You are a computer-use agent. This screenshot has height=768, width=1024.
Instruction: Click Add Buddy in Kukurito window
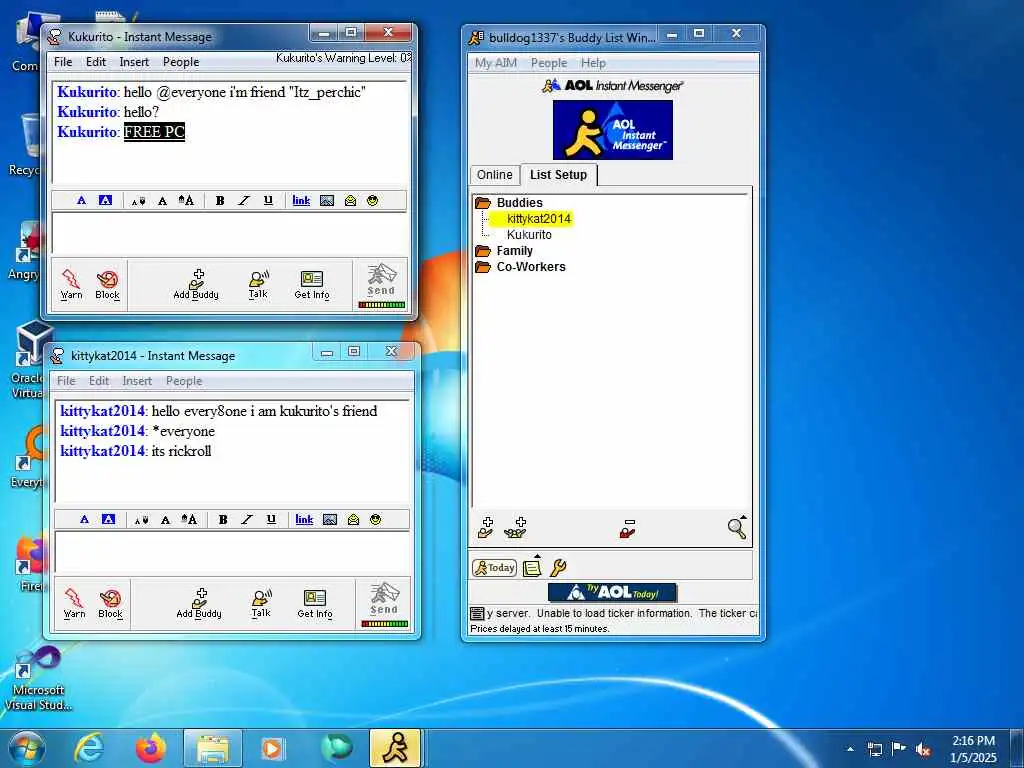coord(196,284)
